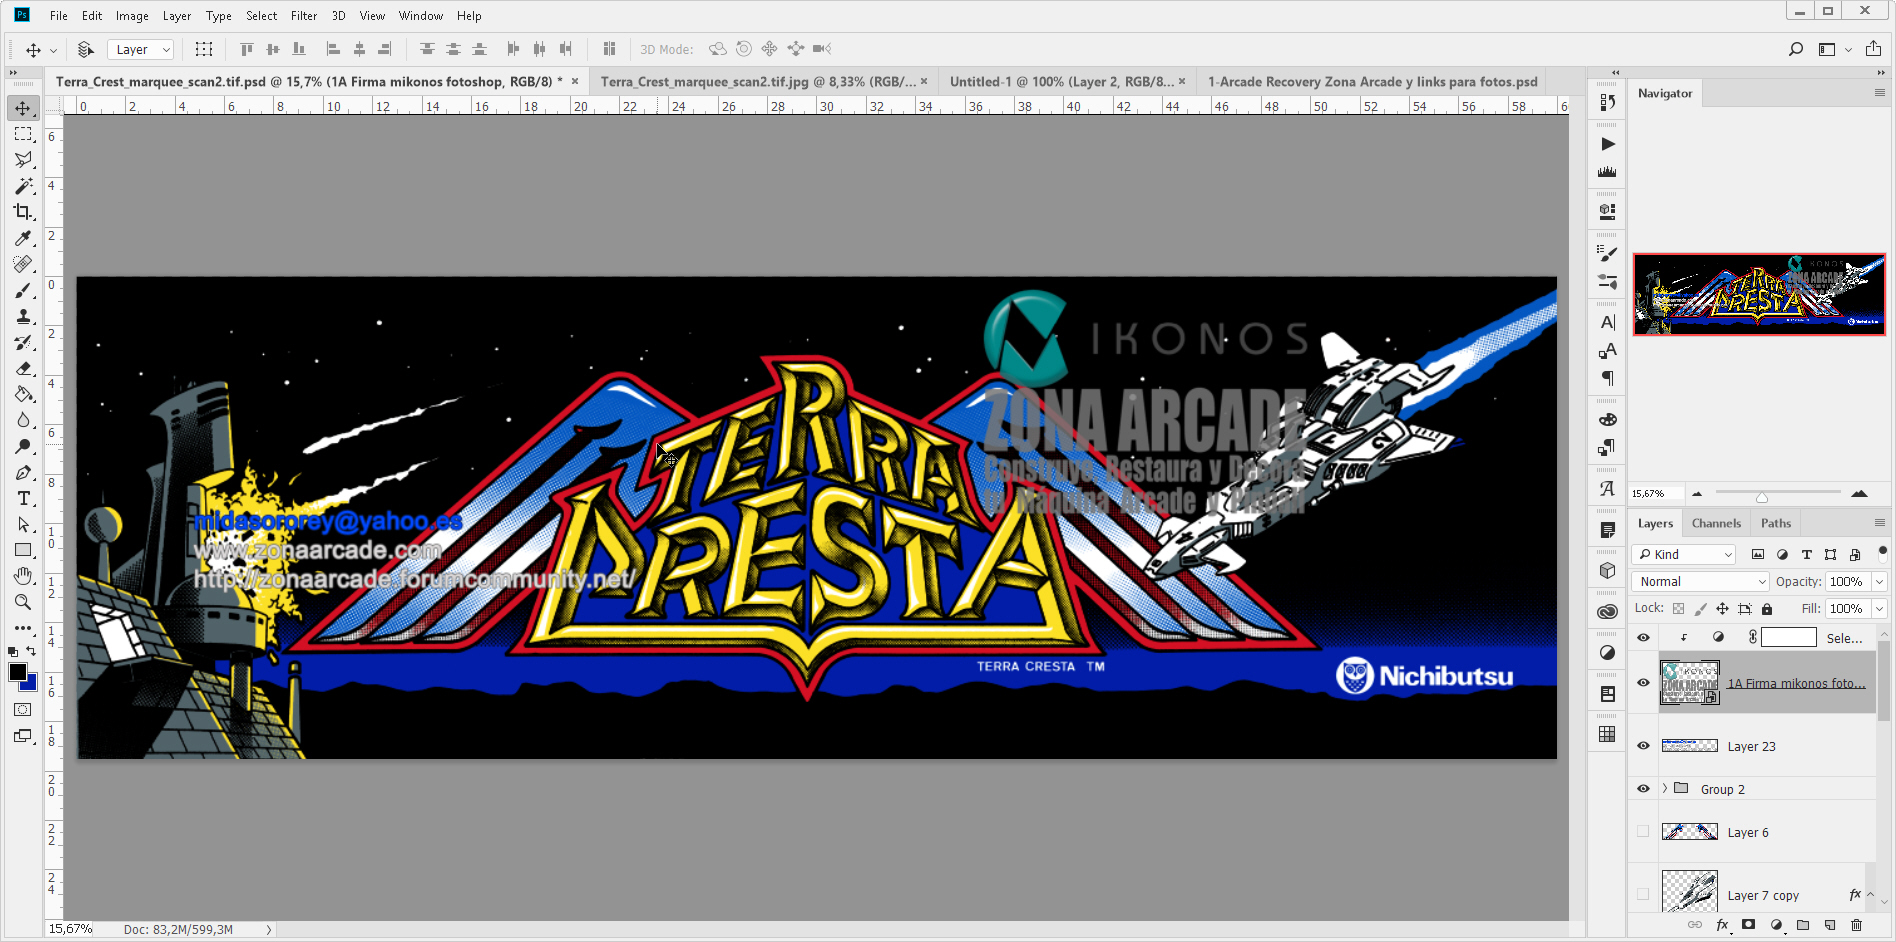Open the Normal blend mode dropdown
The width and height of the screenshot is (1896, 942).
click(x=1703, y=582)
